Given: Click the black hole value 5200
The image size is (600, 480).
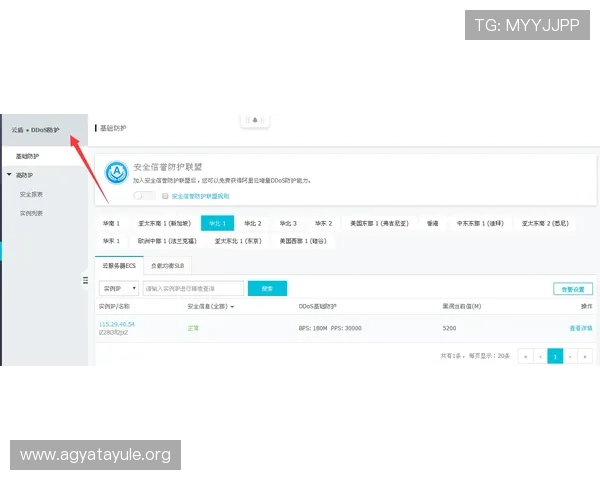Looking at the screenshot, I should pos(449,328).
